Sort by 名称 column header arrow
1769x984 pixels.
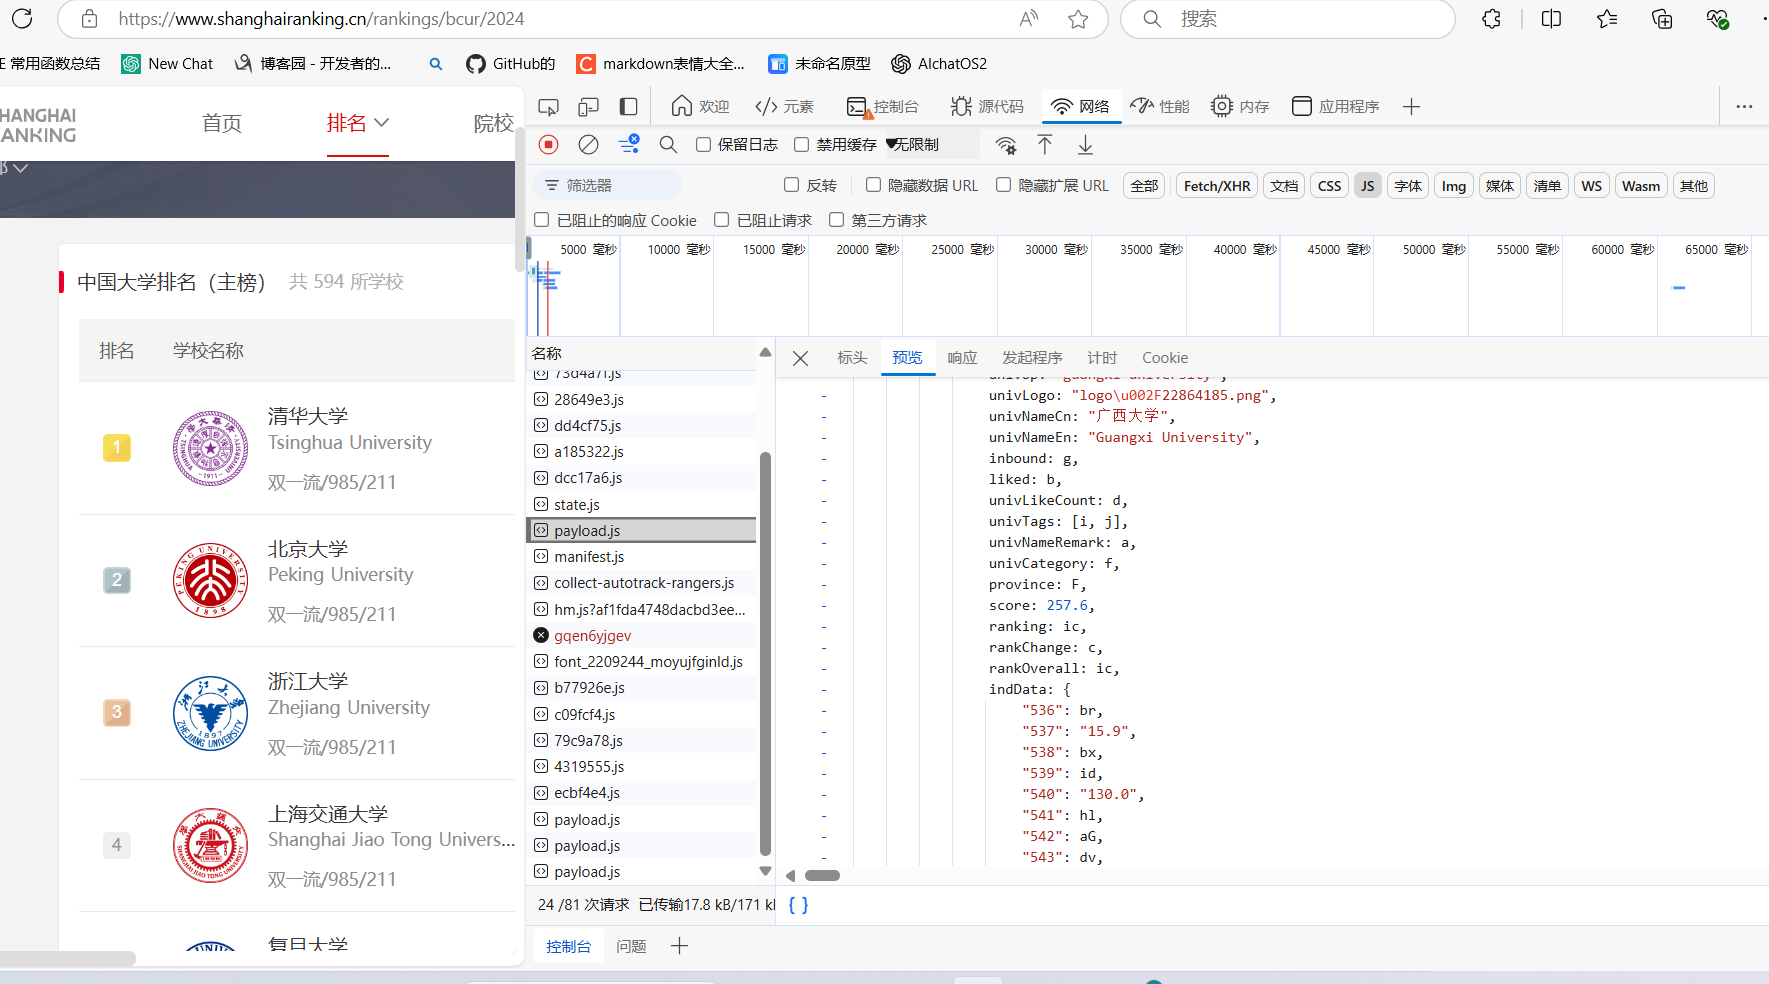765,352
